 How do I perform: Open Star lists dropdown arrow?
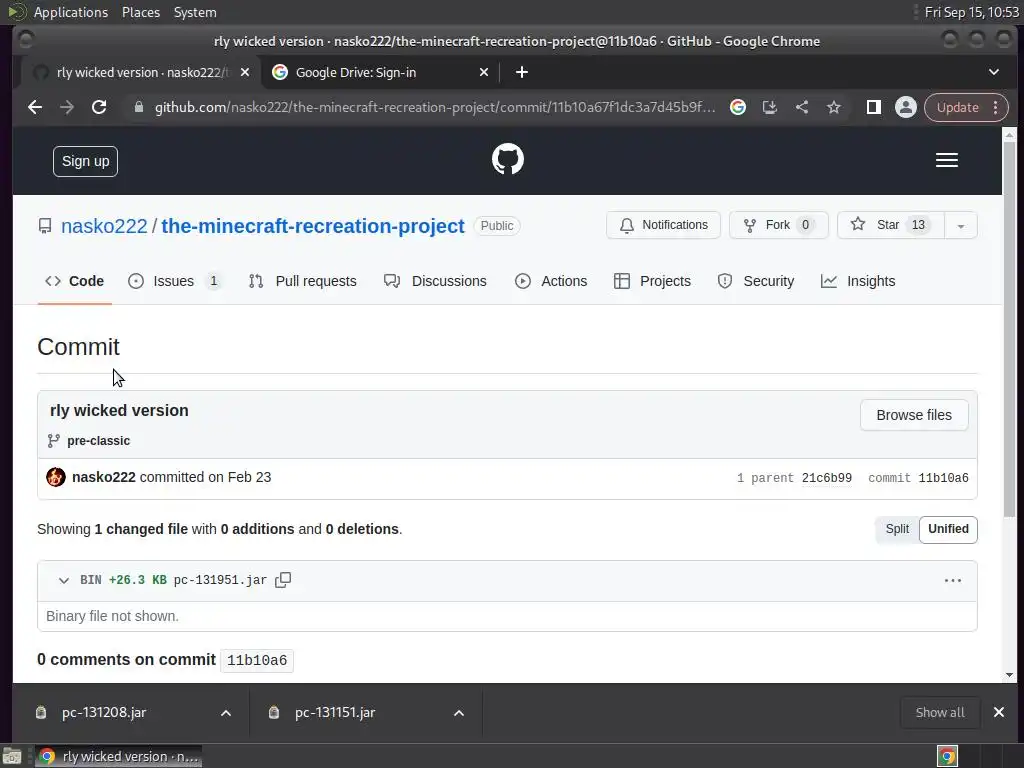click(x=961, y=225)
